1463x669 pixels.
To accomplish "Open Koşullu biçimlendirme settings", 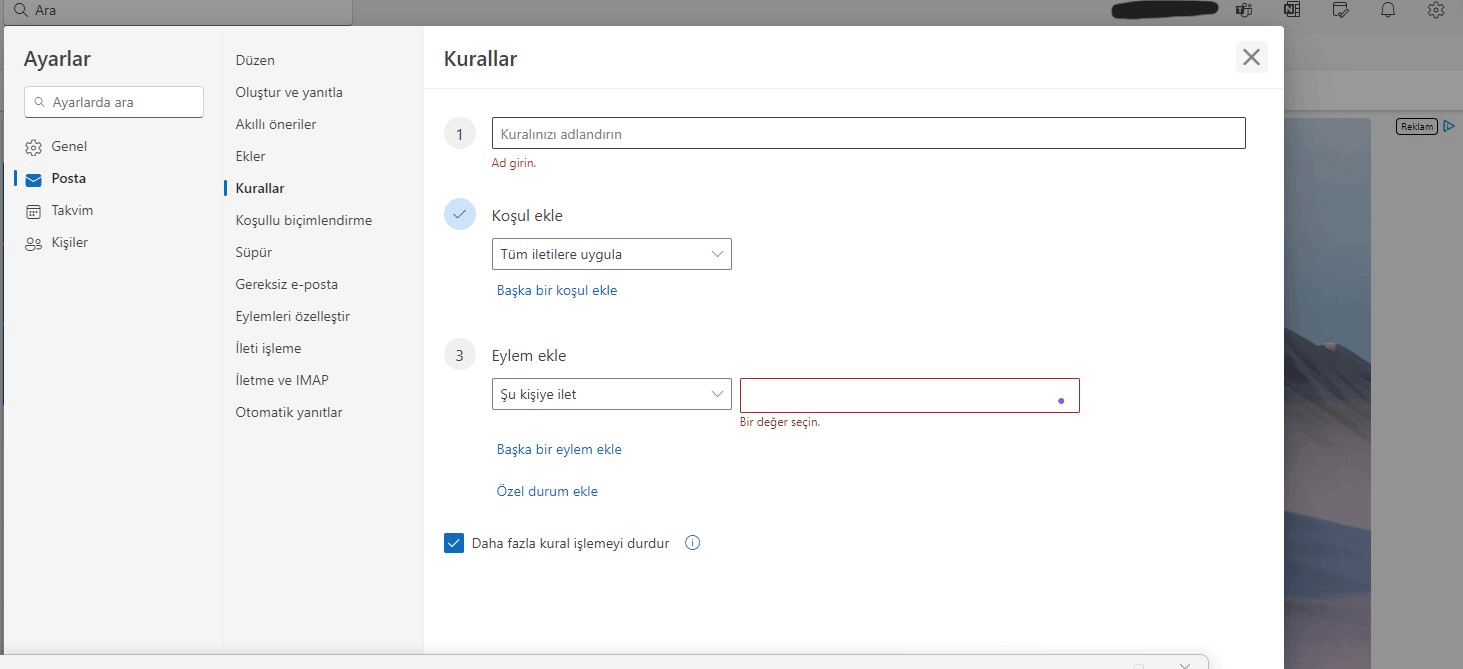I will point(304,220).
